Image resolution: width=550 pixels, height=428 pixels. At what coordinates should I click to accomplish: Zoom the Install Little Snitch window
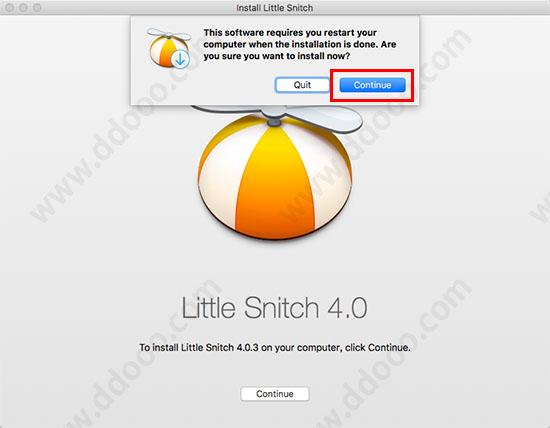[x=37, y=7]
